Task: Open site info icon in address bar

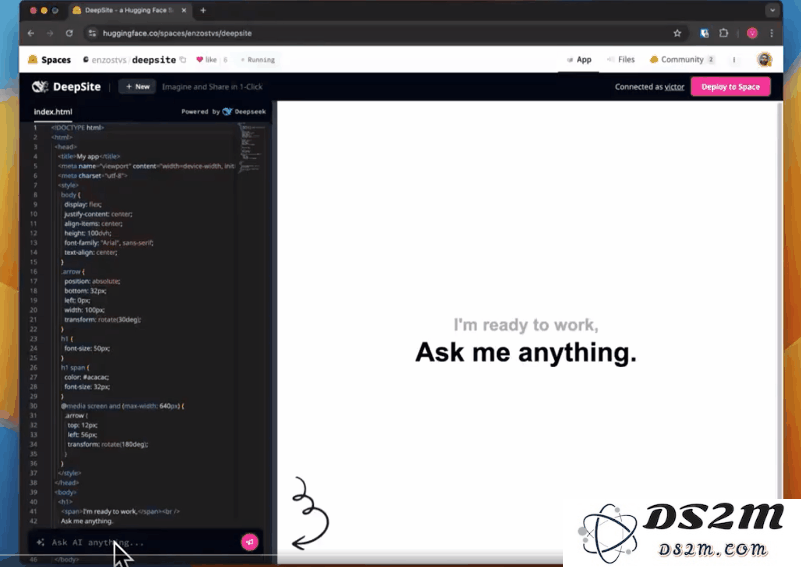Action: point(92,33)
